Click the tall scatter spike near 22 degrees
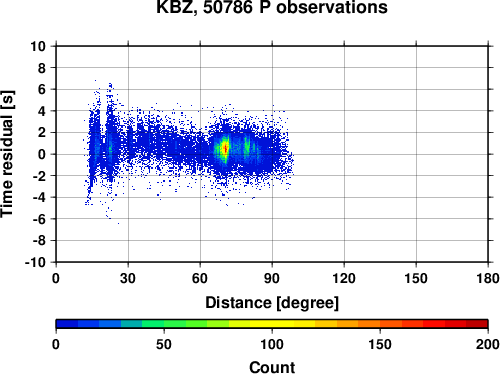The height and width of the screenshot is (374, 500). pyautogui.click(x=110, y=133)
